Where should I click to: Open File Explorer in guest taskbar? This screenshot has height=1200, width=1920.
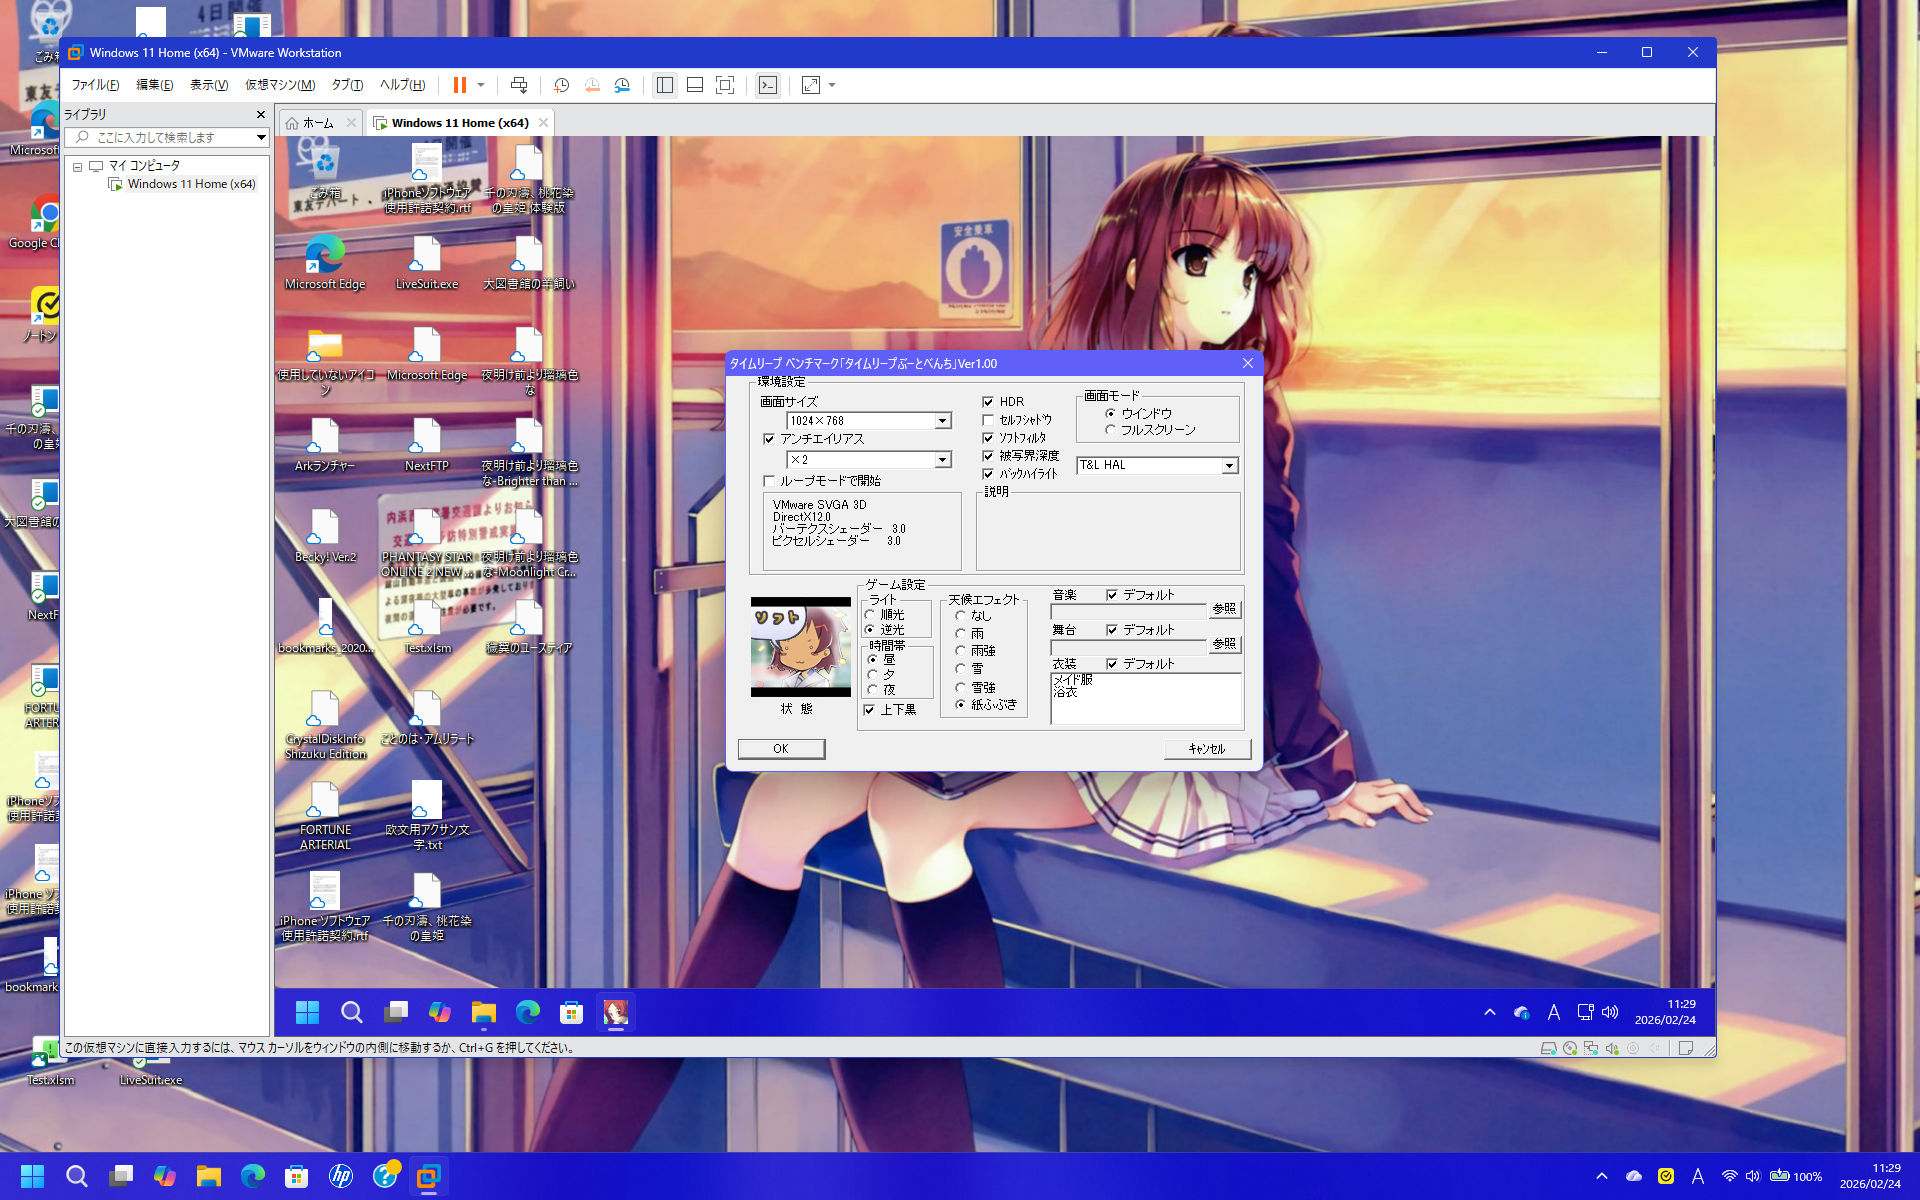coord(483,1012)
